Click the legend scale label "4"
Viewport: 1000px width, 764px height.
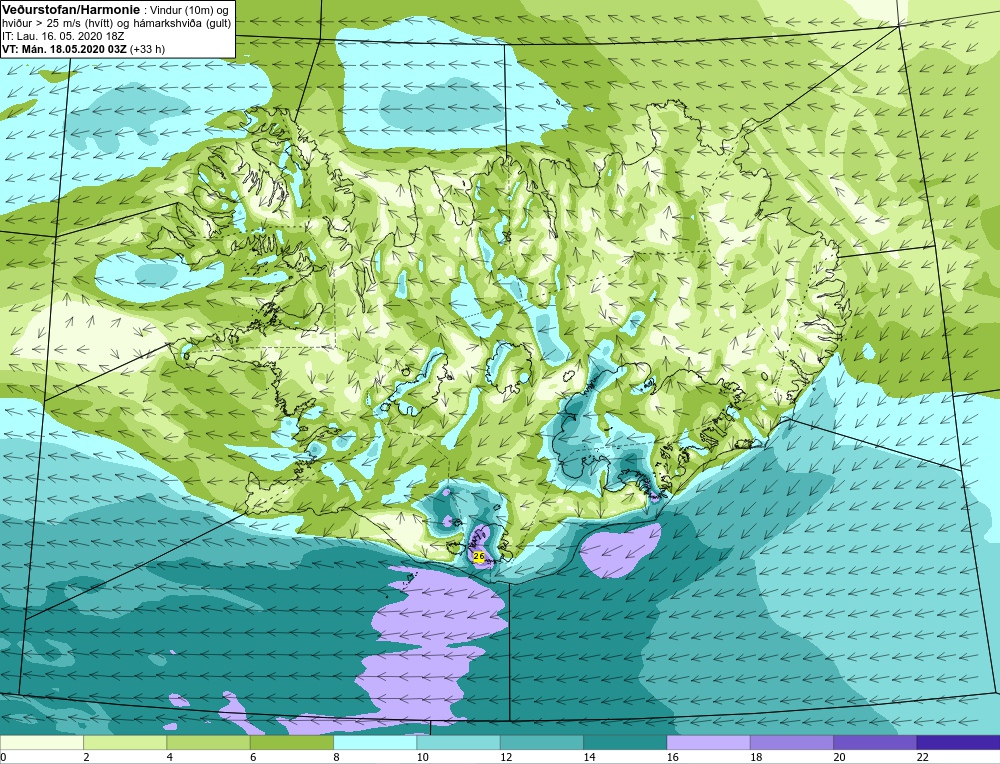click(170, 758)
